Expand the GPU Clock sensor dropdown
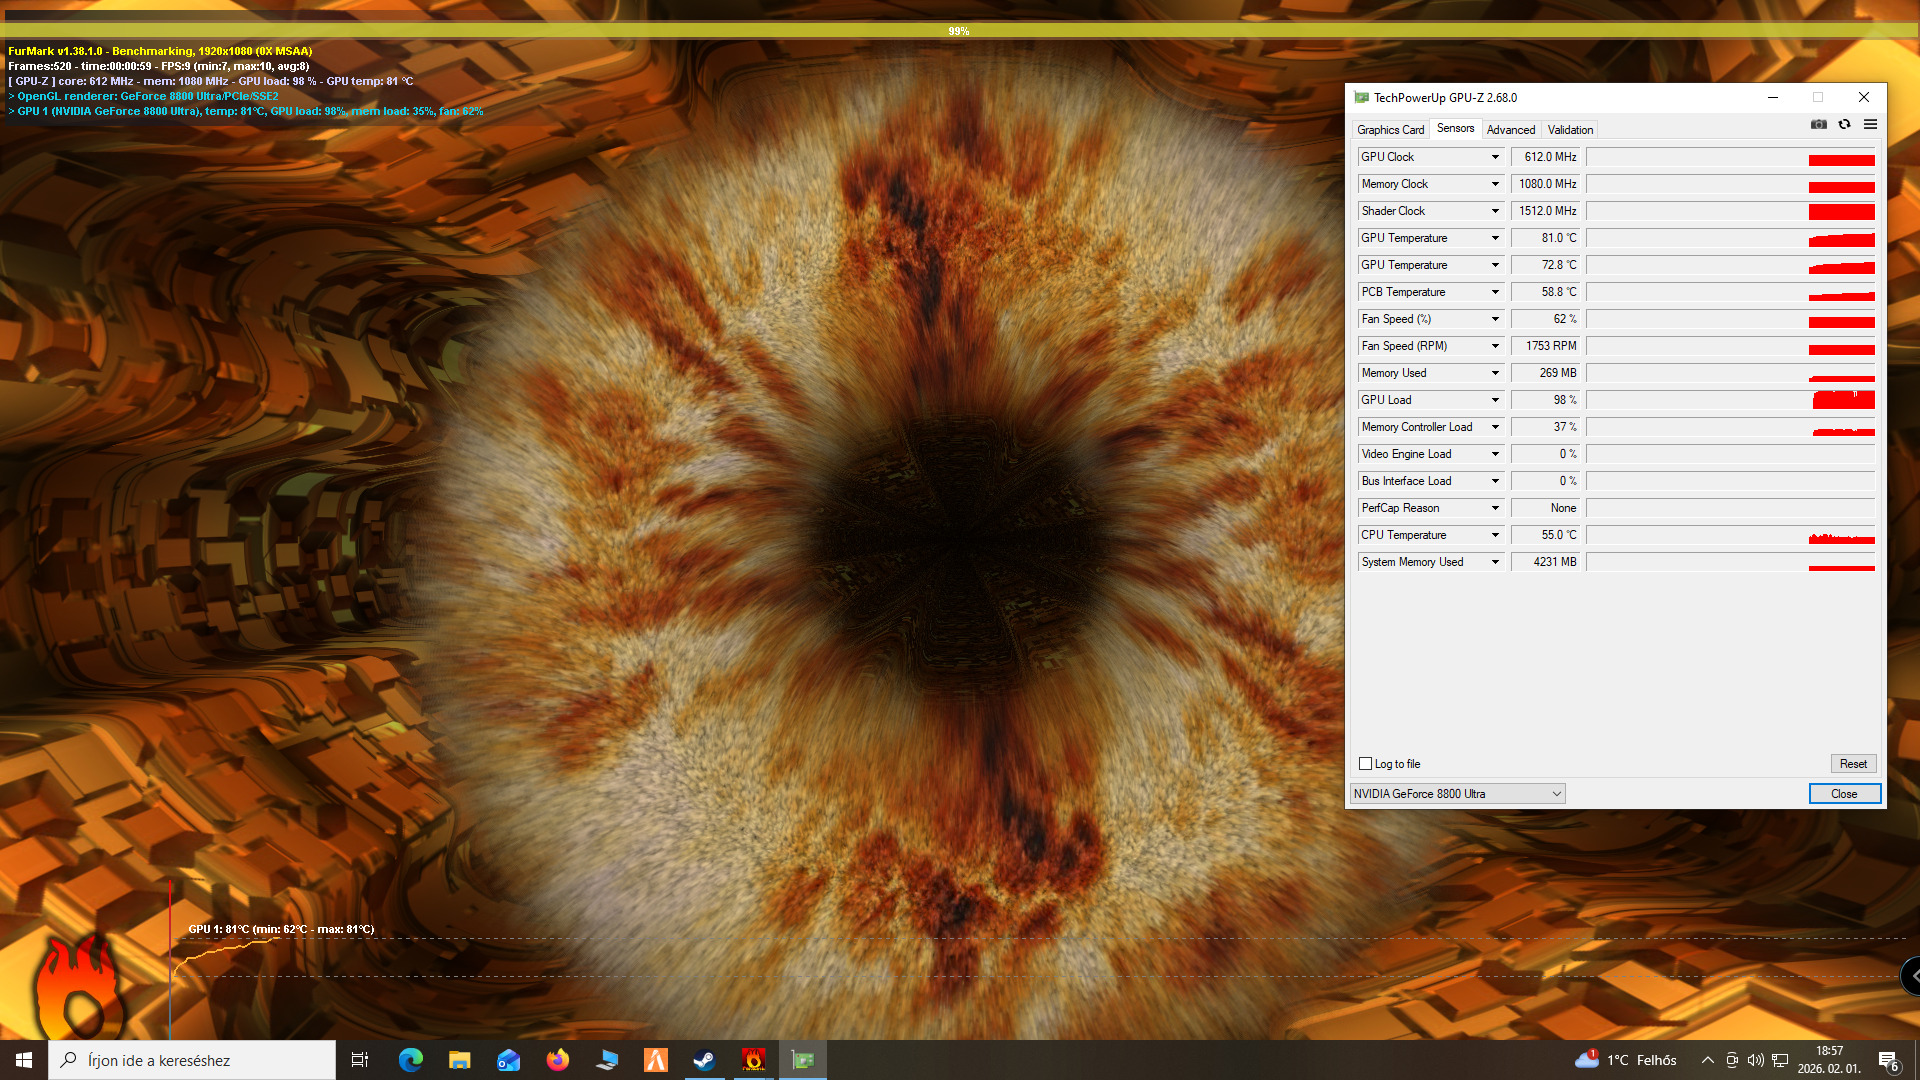This screenshot has width=1920, height=1080. point(1495,157)
